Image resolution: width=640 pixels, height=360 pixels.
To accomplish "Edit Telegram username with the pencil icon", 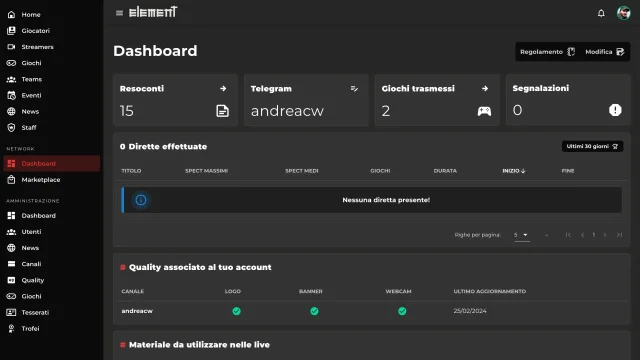I will (x=354, y=89).
